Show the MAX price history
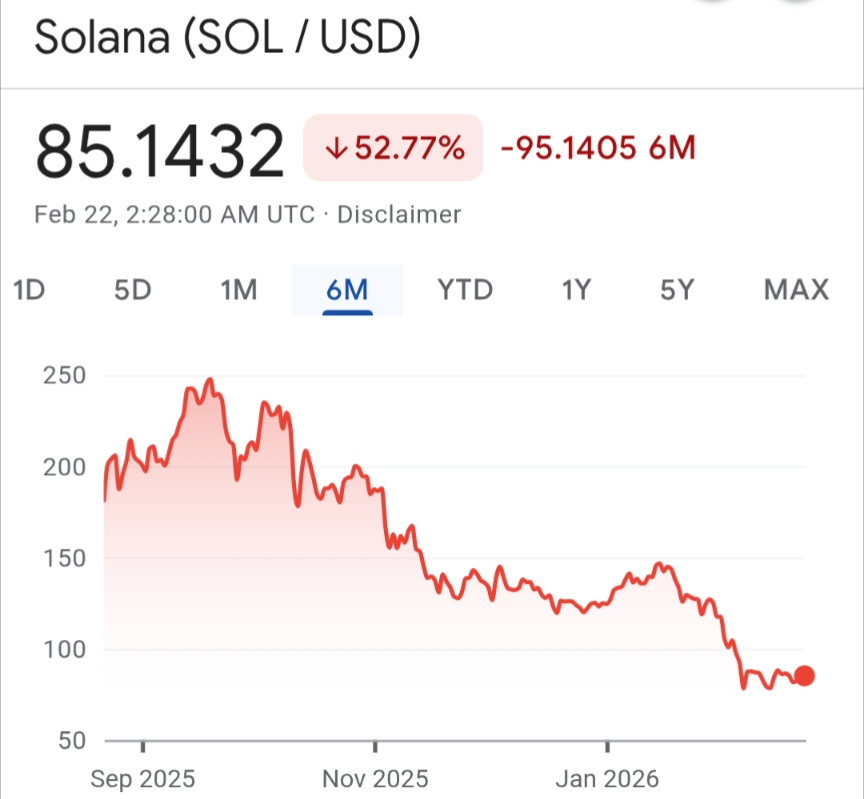This screenshot has width=864, height=799. [796, 290]
